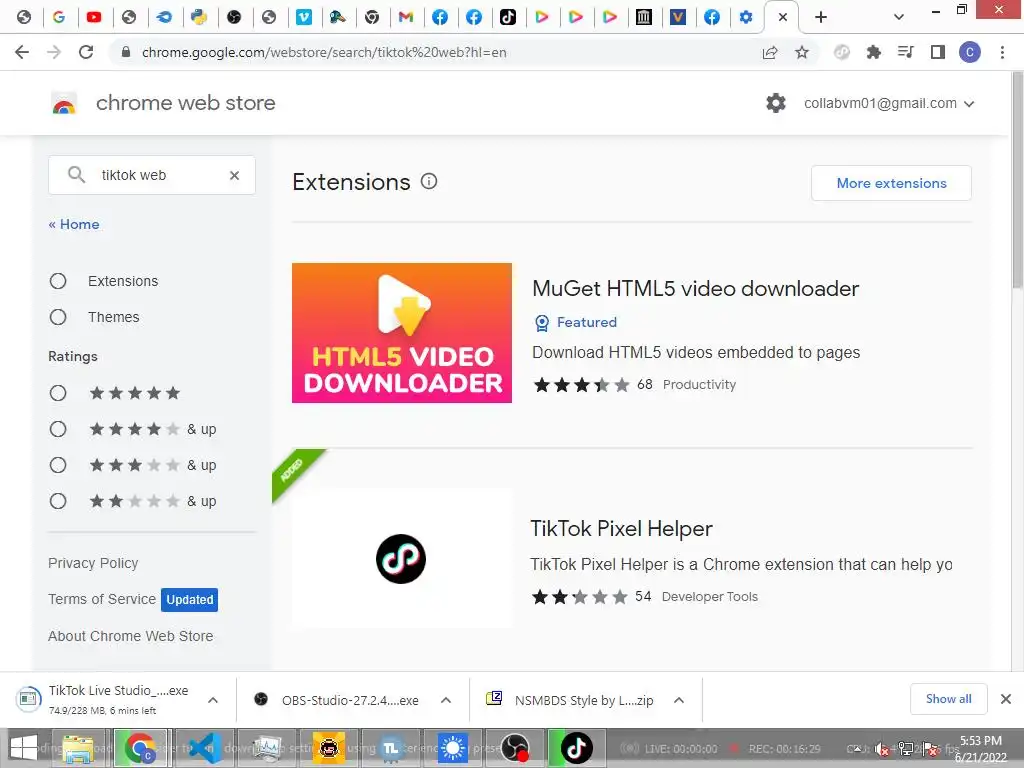1024x768 pixels.
Task: Switch to the YouTube tab
Action: pos(94,18)
